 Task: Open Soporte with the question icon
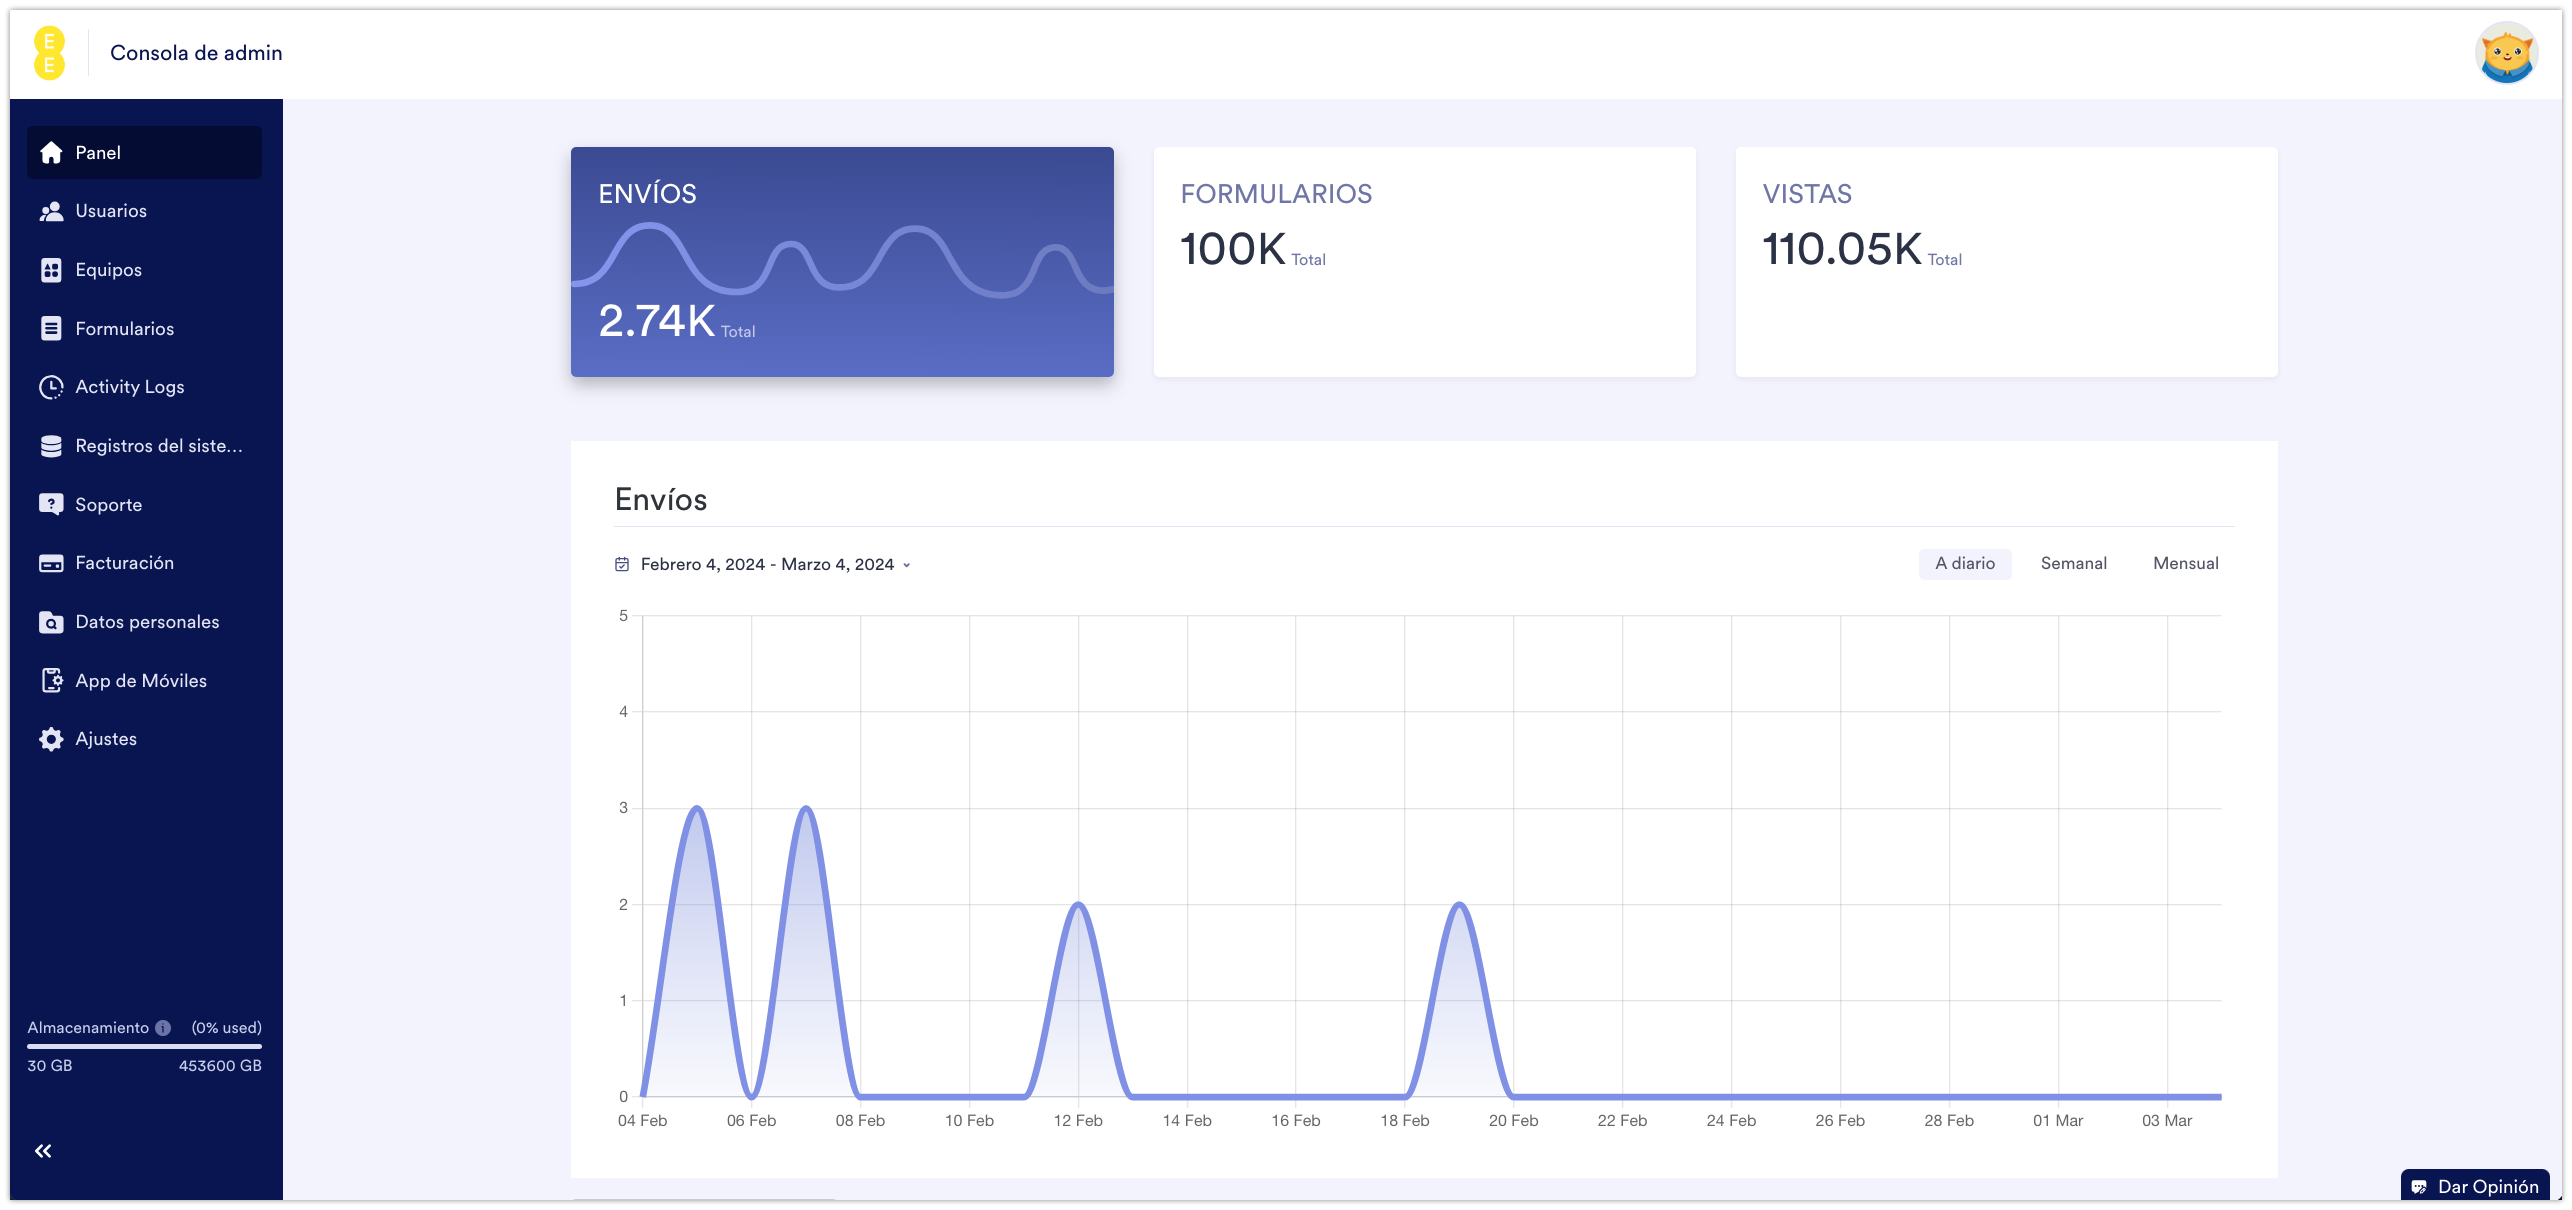click(x=51, y=504)
